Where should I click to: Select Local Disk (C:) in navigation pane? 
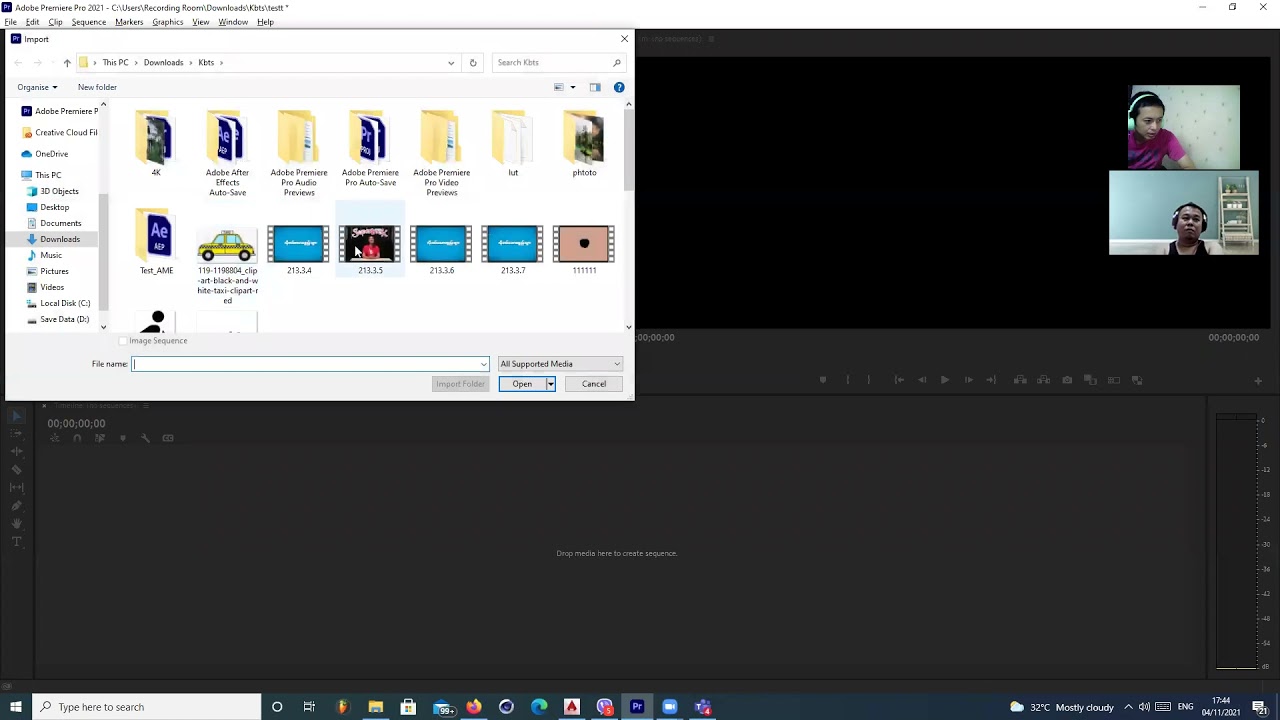[x=58, y=303]
